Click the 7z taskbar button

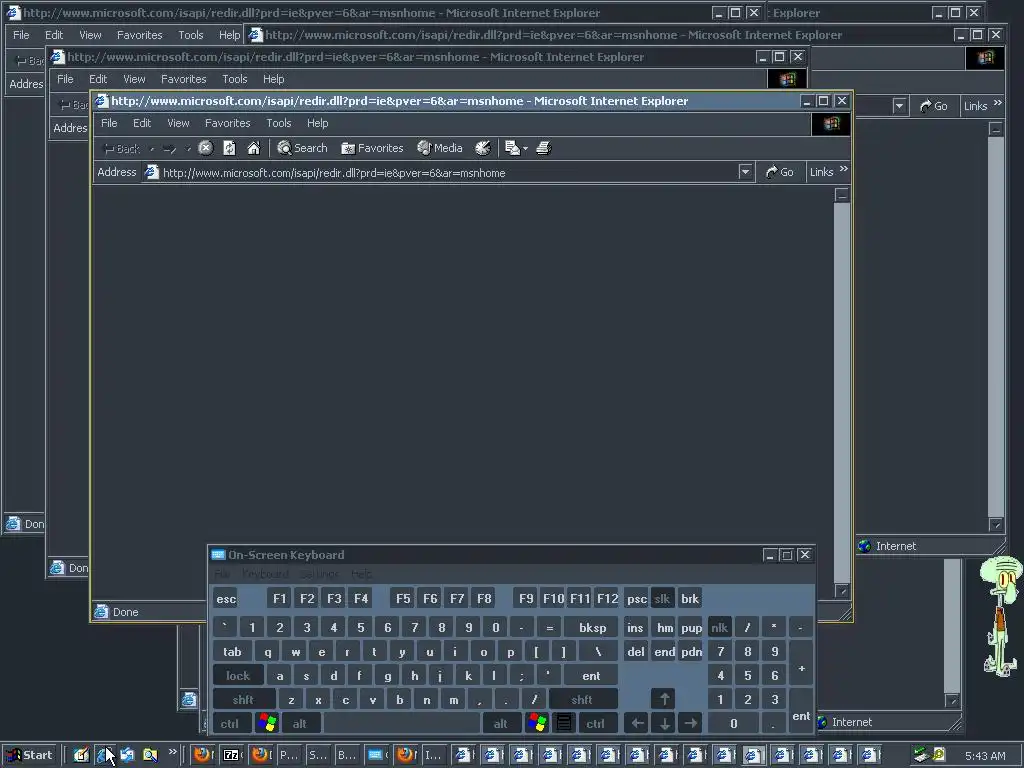[x=232, y=755]
